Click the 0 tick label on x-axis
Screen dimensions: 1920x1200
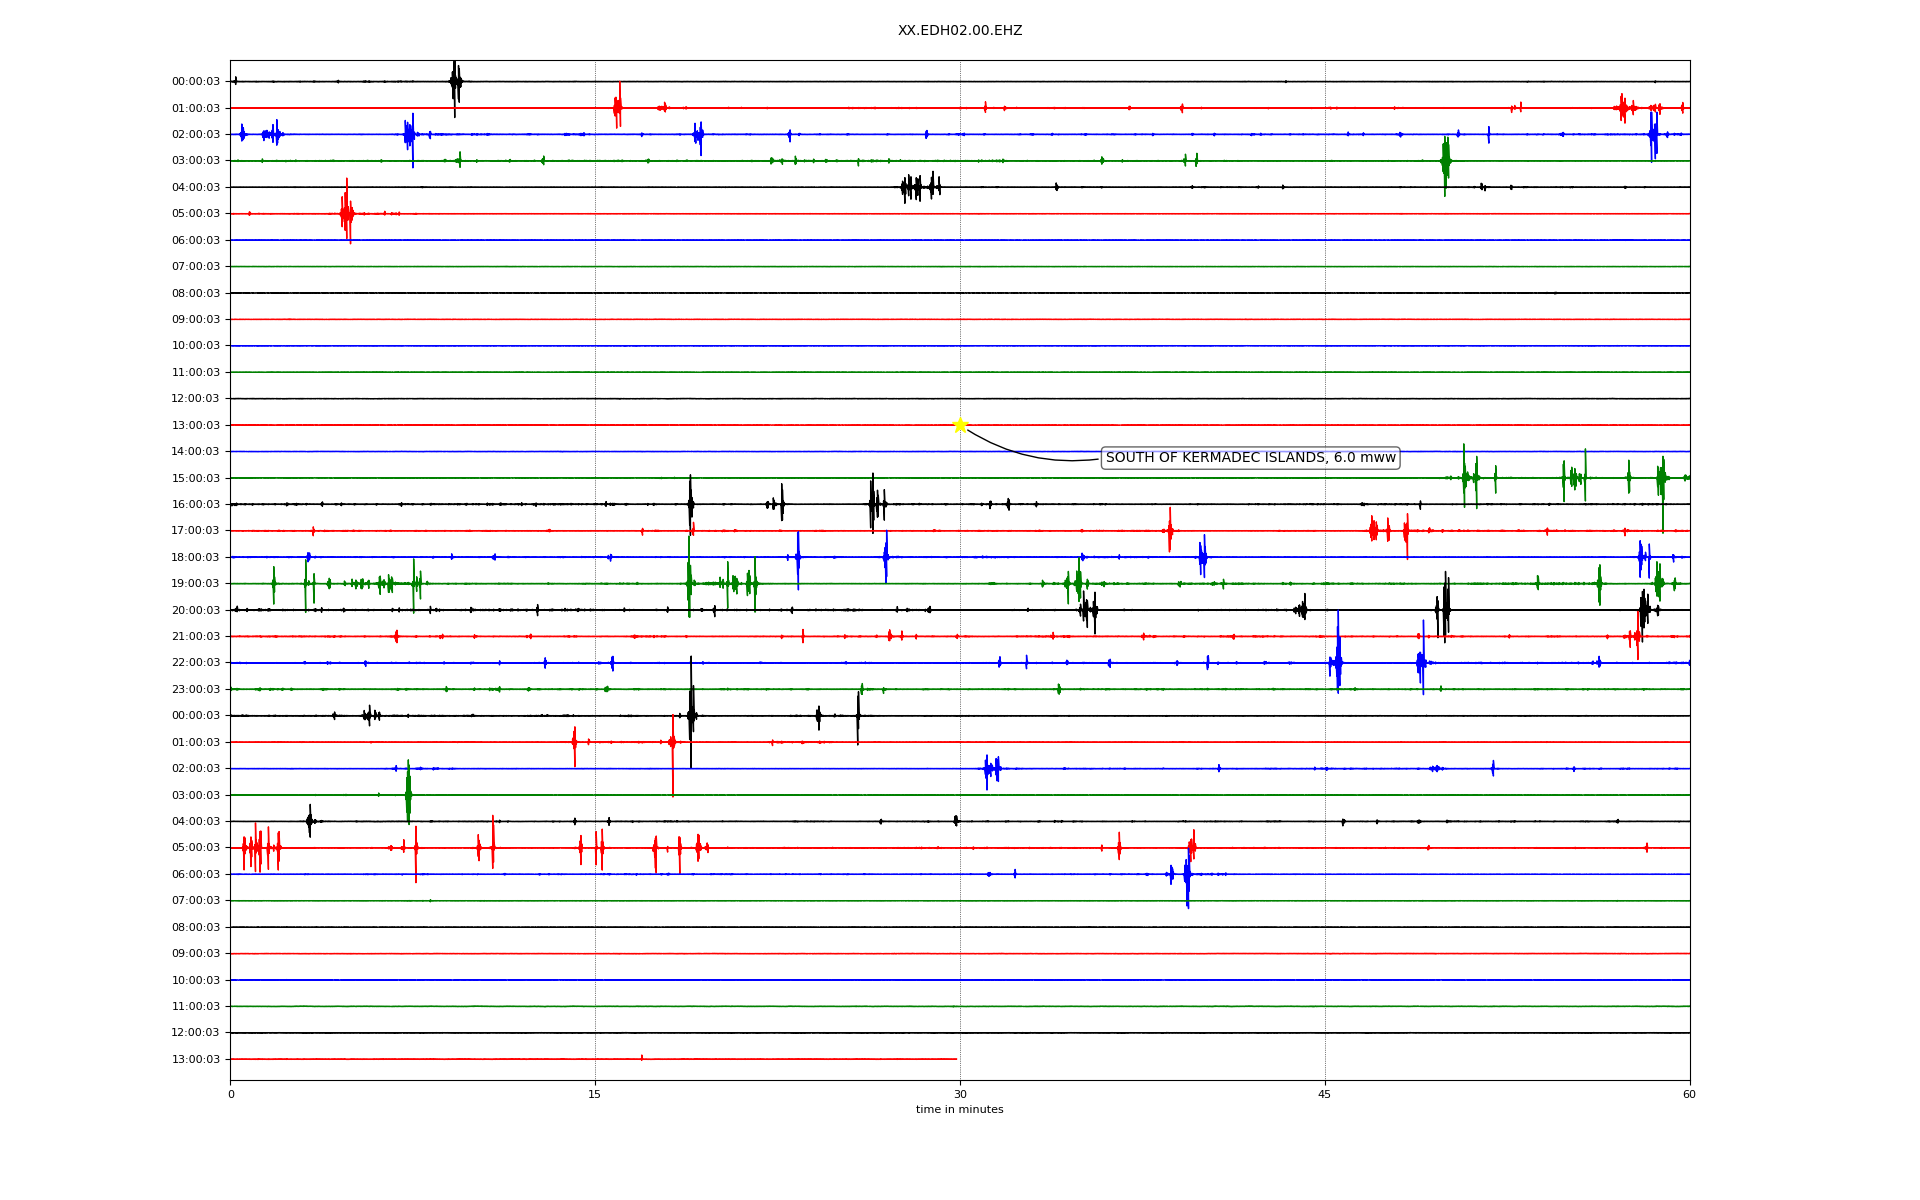(231, 1094)
